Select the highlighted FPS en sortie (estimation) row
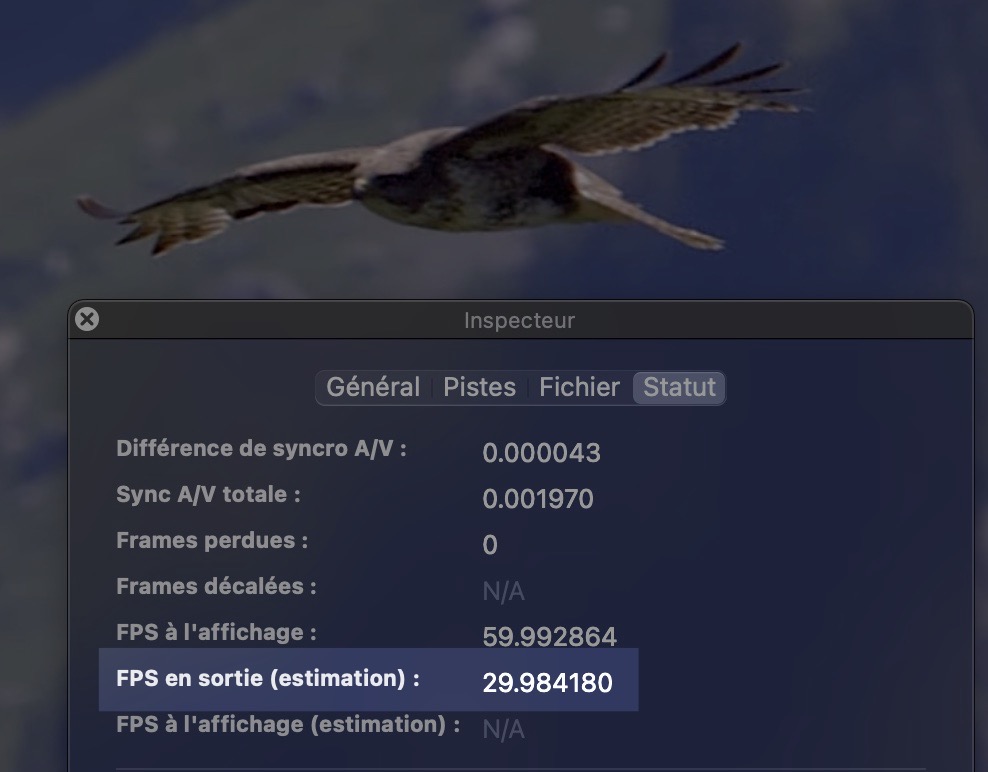This screenshot has width=988, height=772. (x=369, y=679)
